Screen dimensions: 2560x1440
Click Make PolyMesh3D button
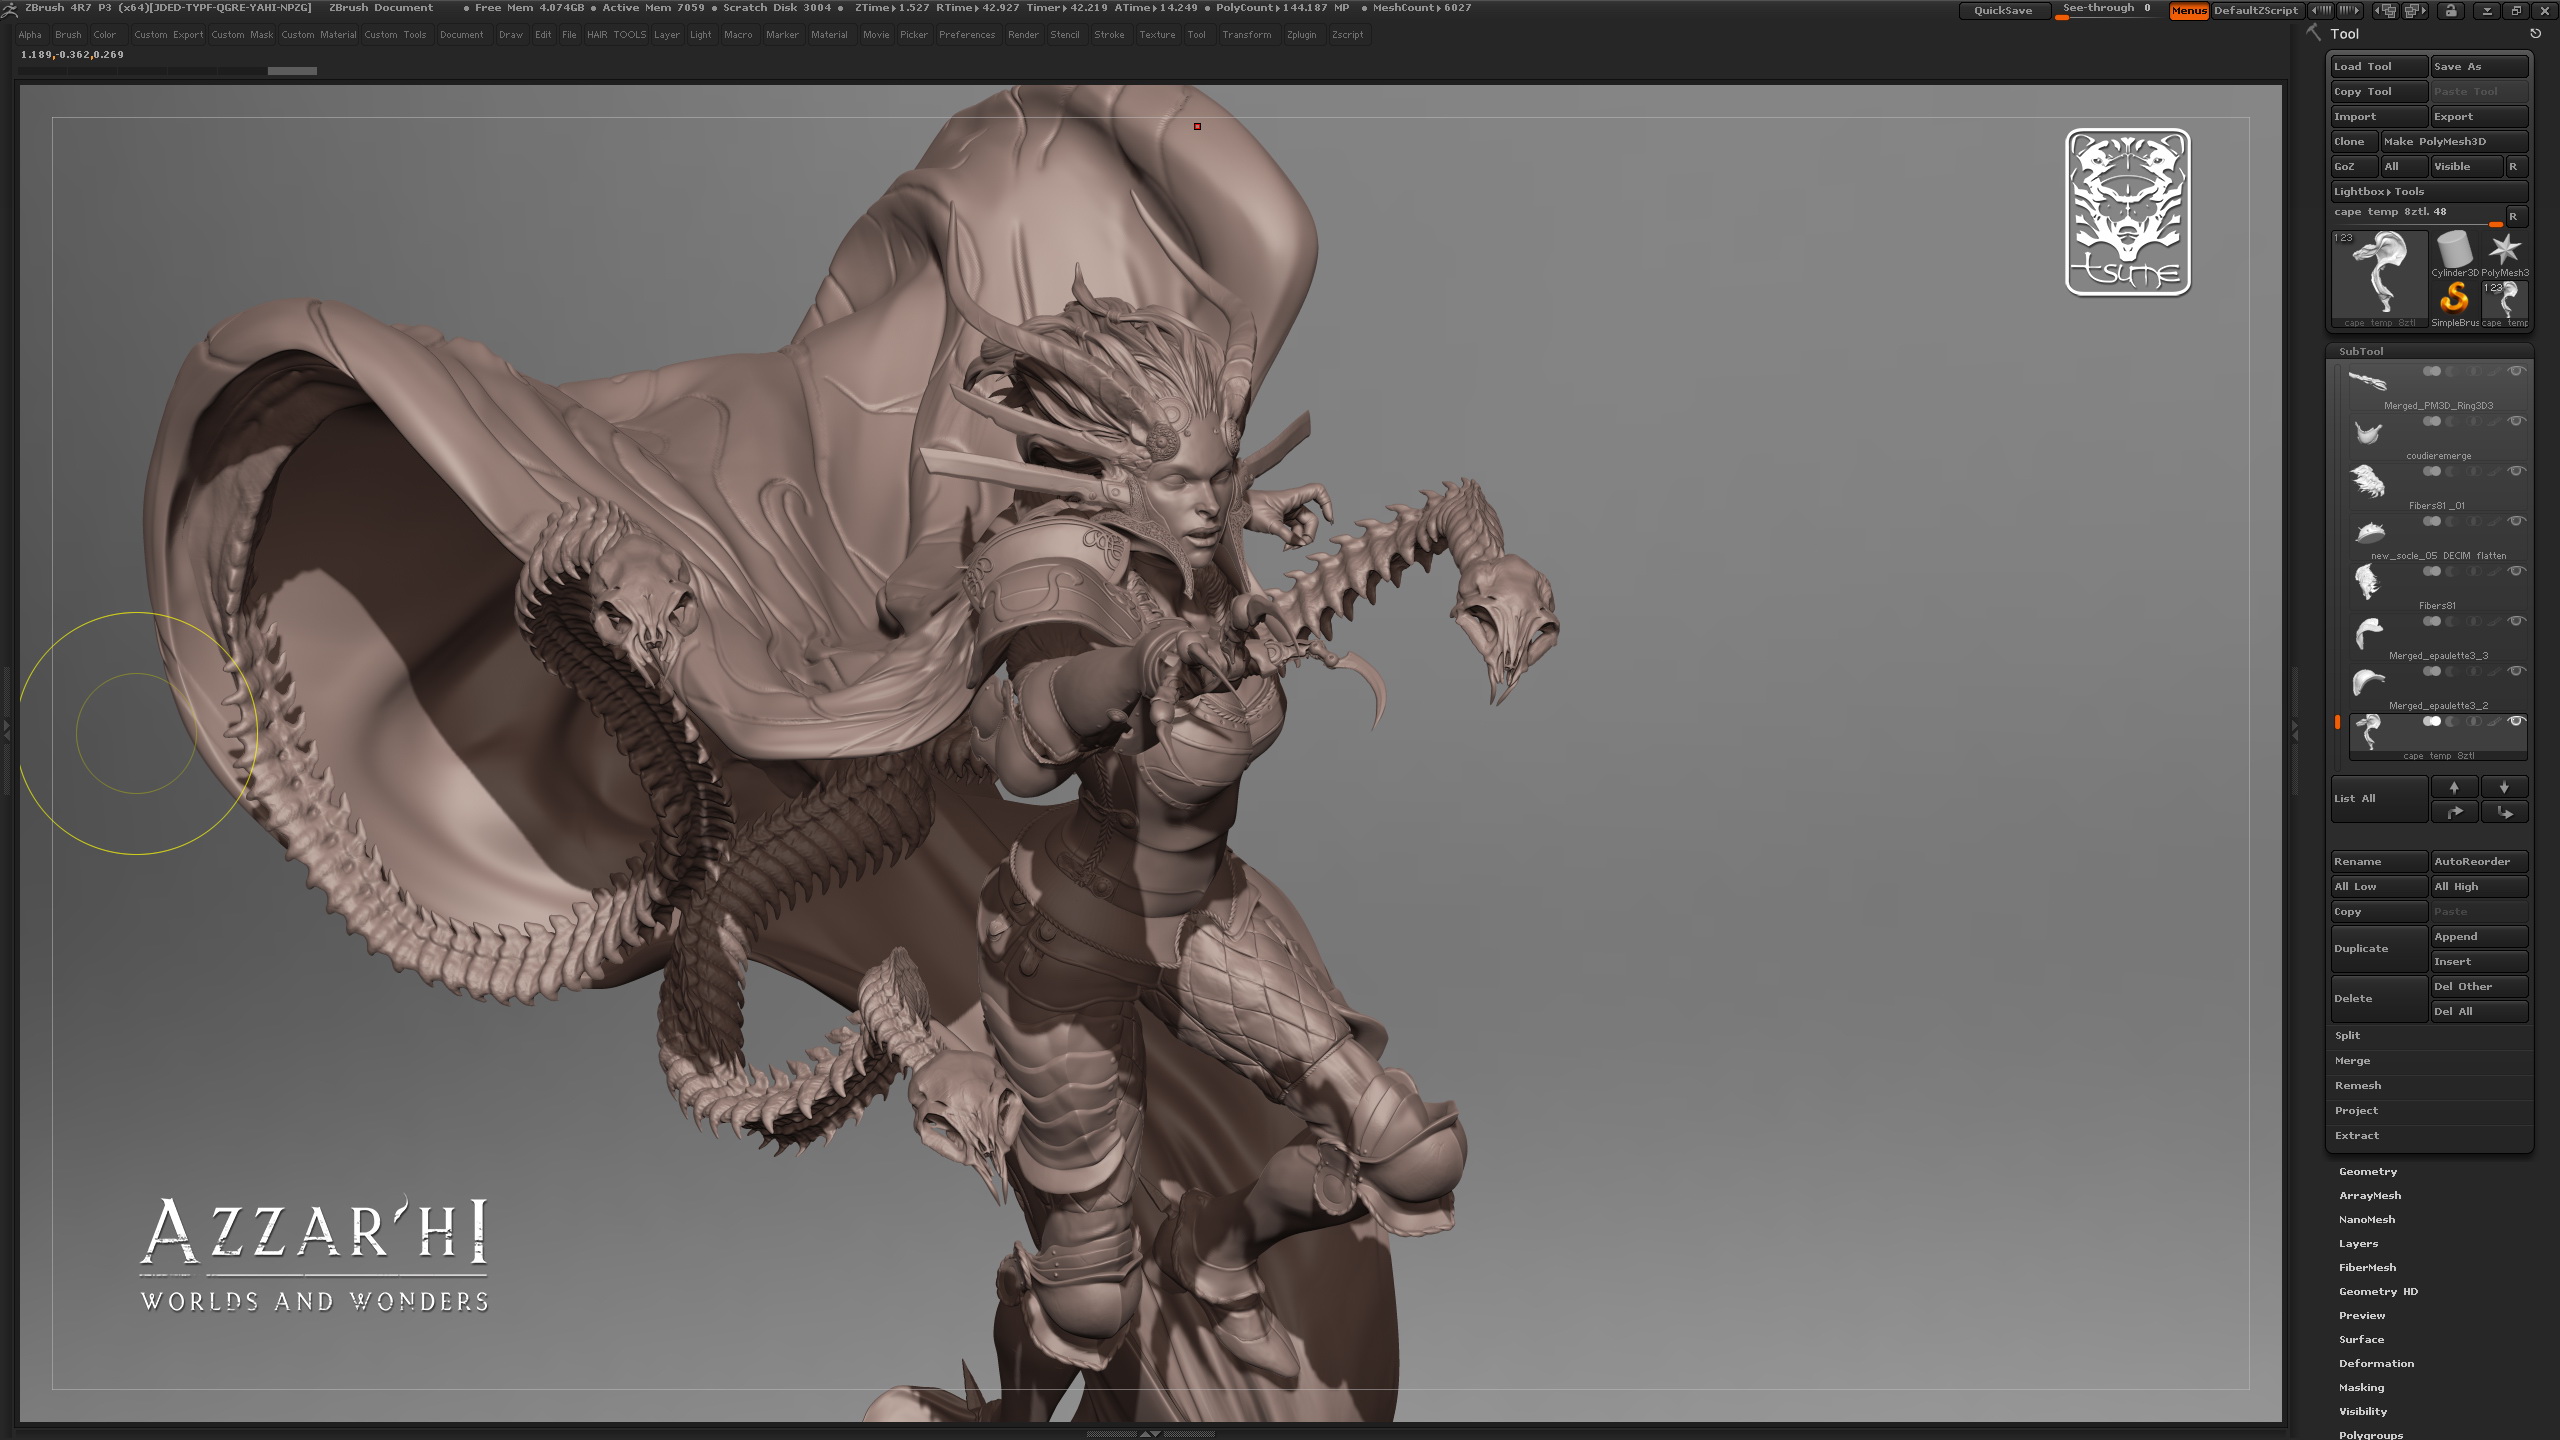(x=2454, y=142)
